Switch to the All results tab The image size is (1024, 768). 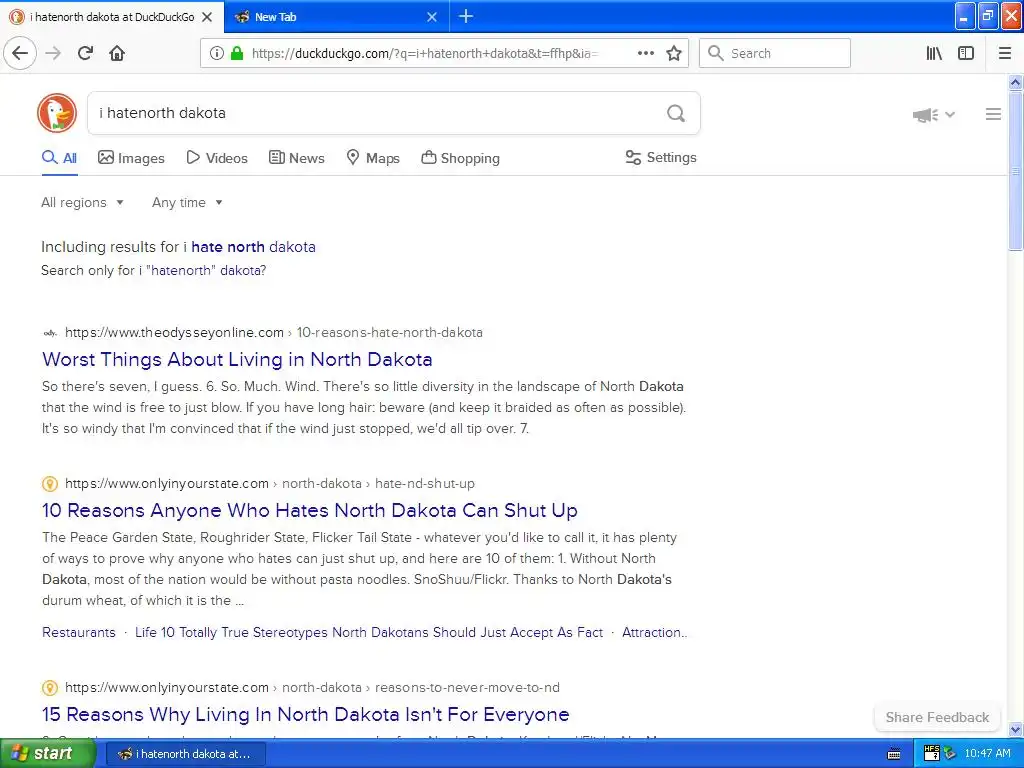59,158
